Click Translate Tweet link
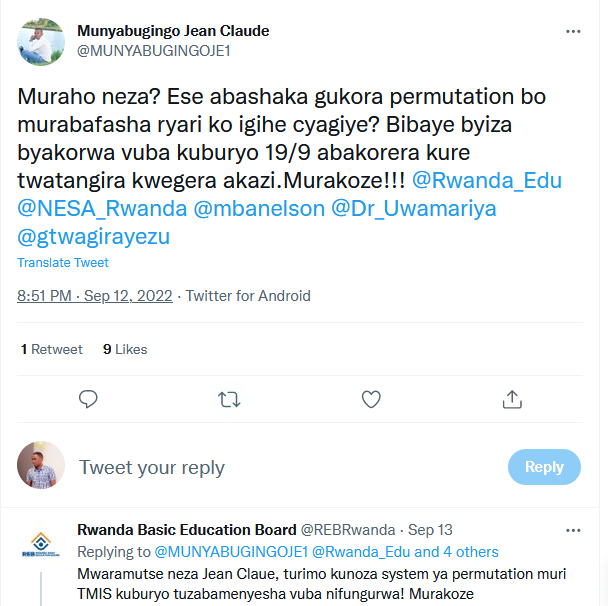Image resolution: width=608 pixels, height=606 pixels. 63,262
